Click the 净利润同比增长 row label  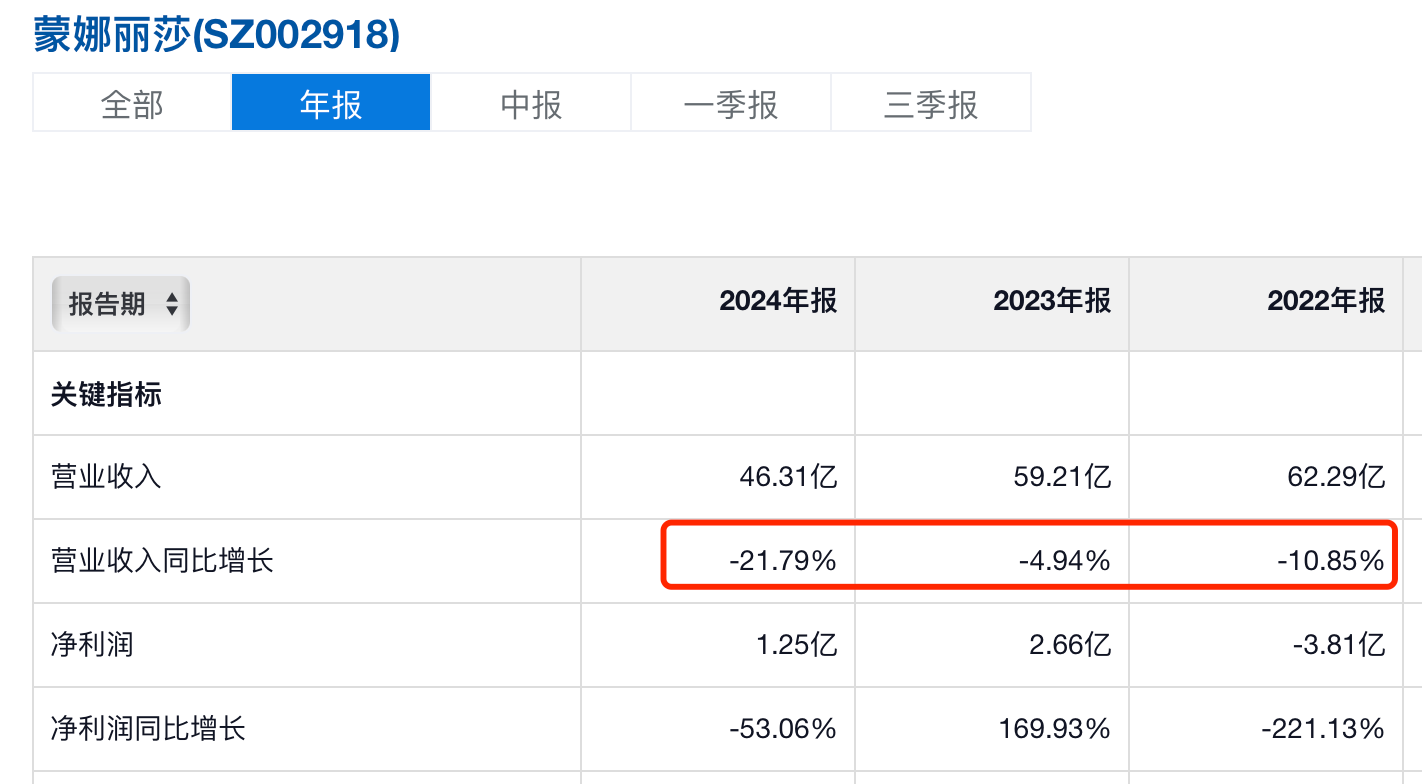coord(148,729)
